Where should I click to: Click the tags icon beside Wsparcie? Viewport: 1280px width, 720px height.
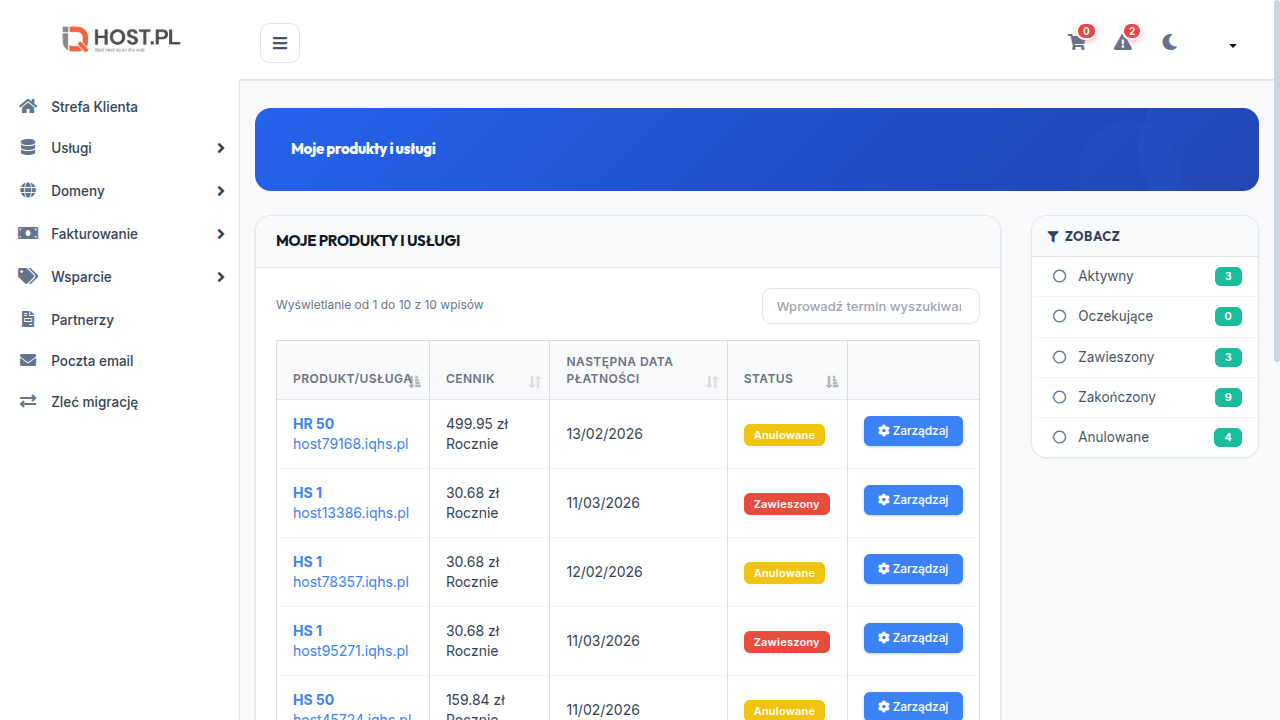pos(28,276)
